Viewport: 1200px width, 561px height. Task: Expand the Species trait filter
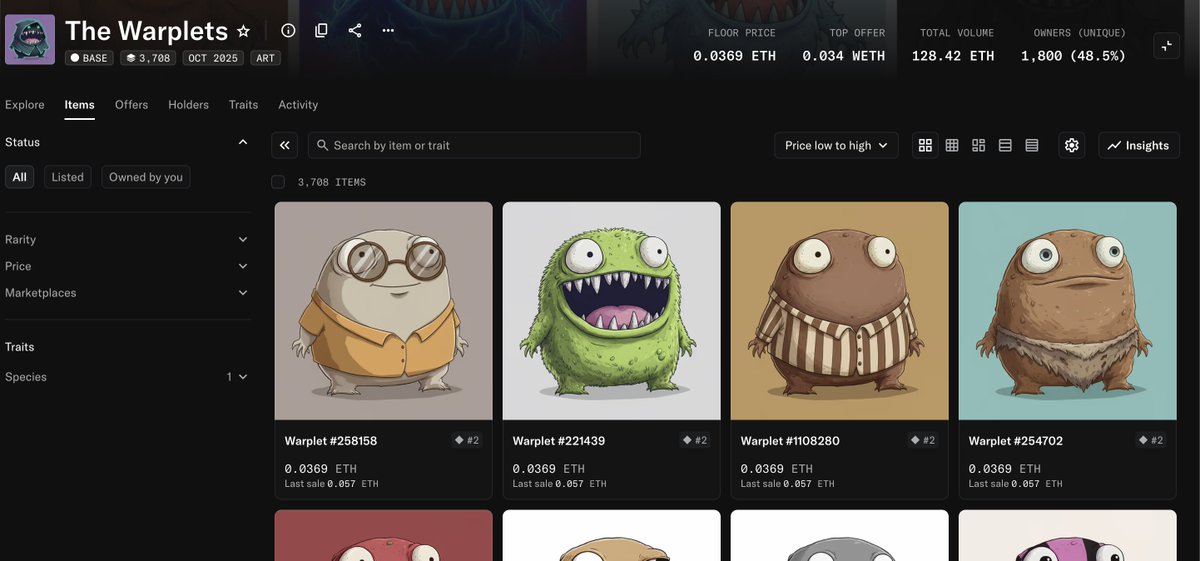[126, 377]
